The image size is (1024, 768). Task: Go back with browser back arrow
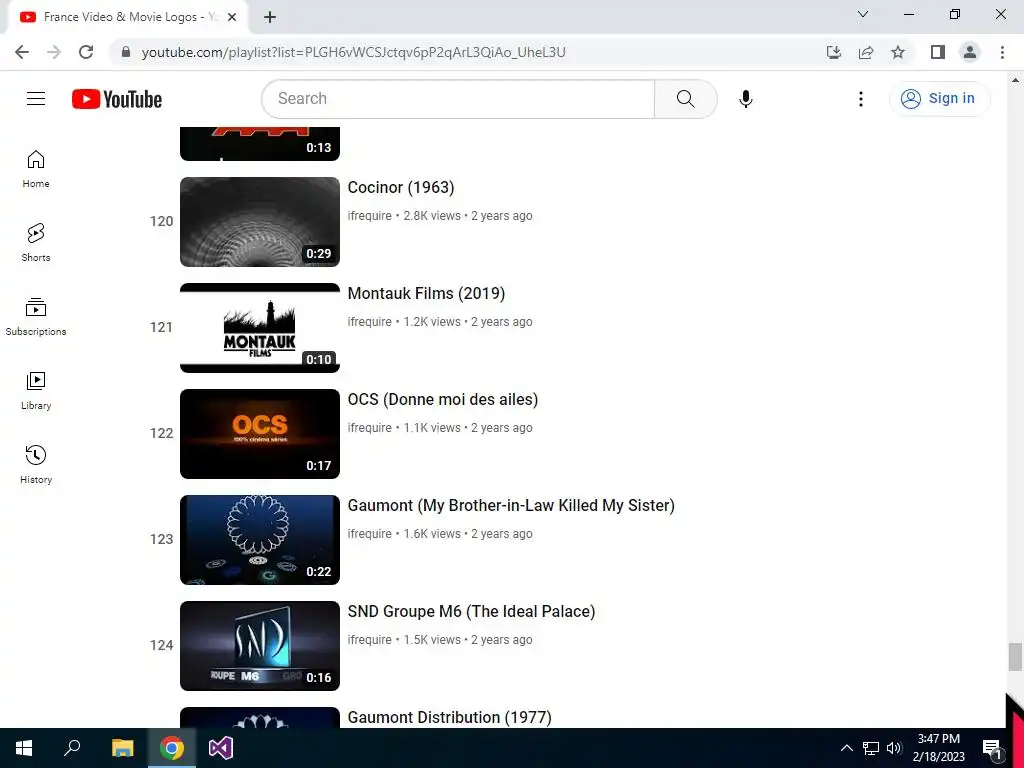coord(22,52)
